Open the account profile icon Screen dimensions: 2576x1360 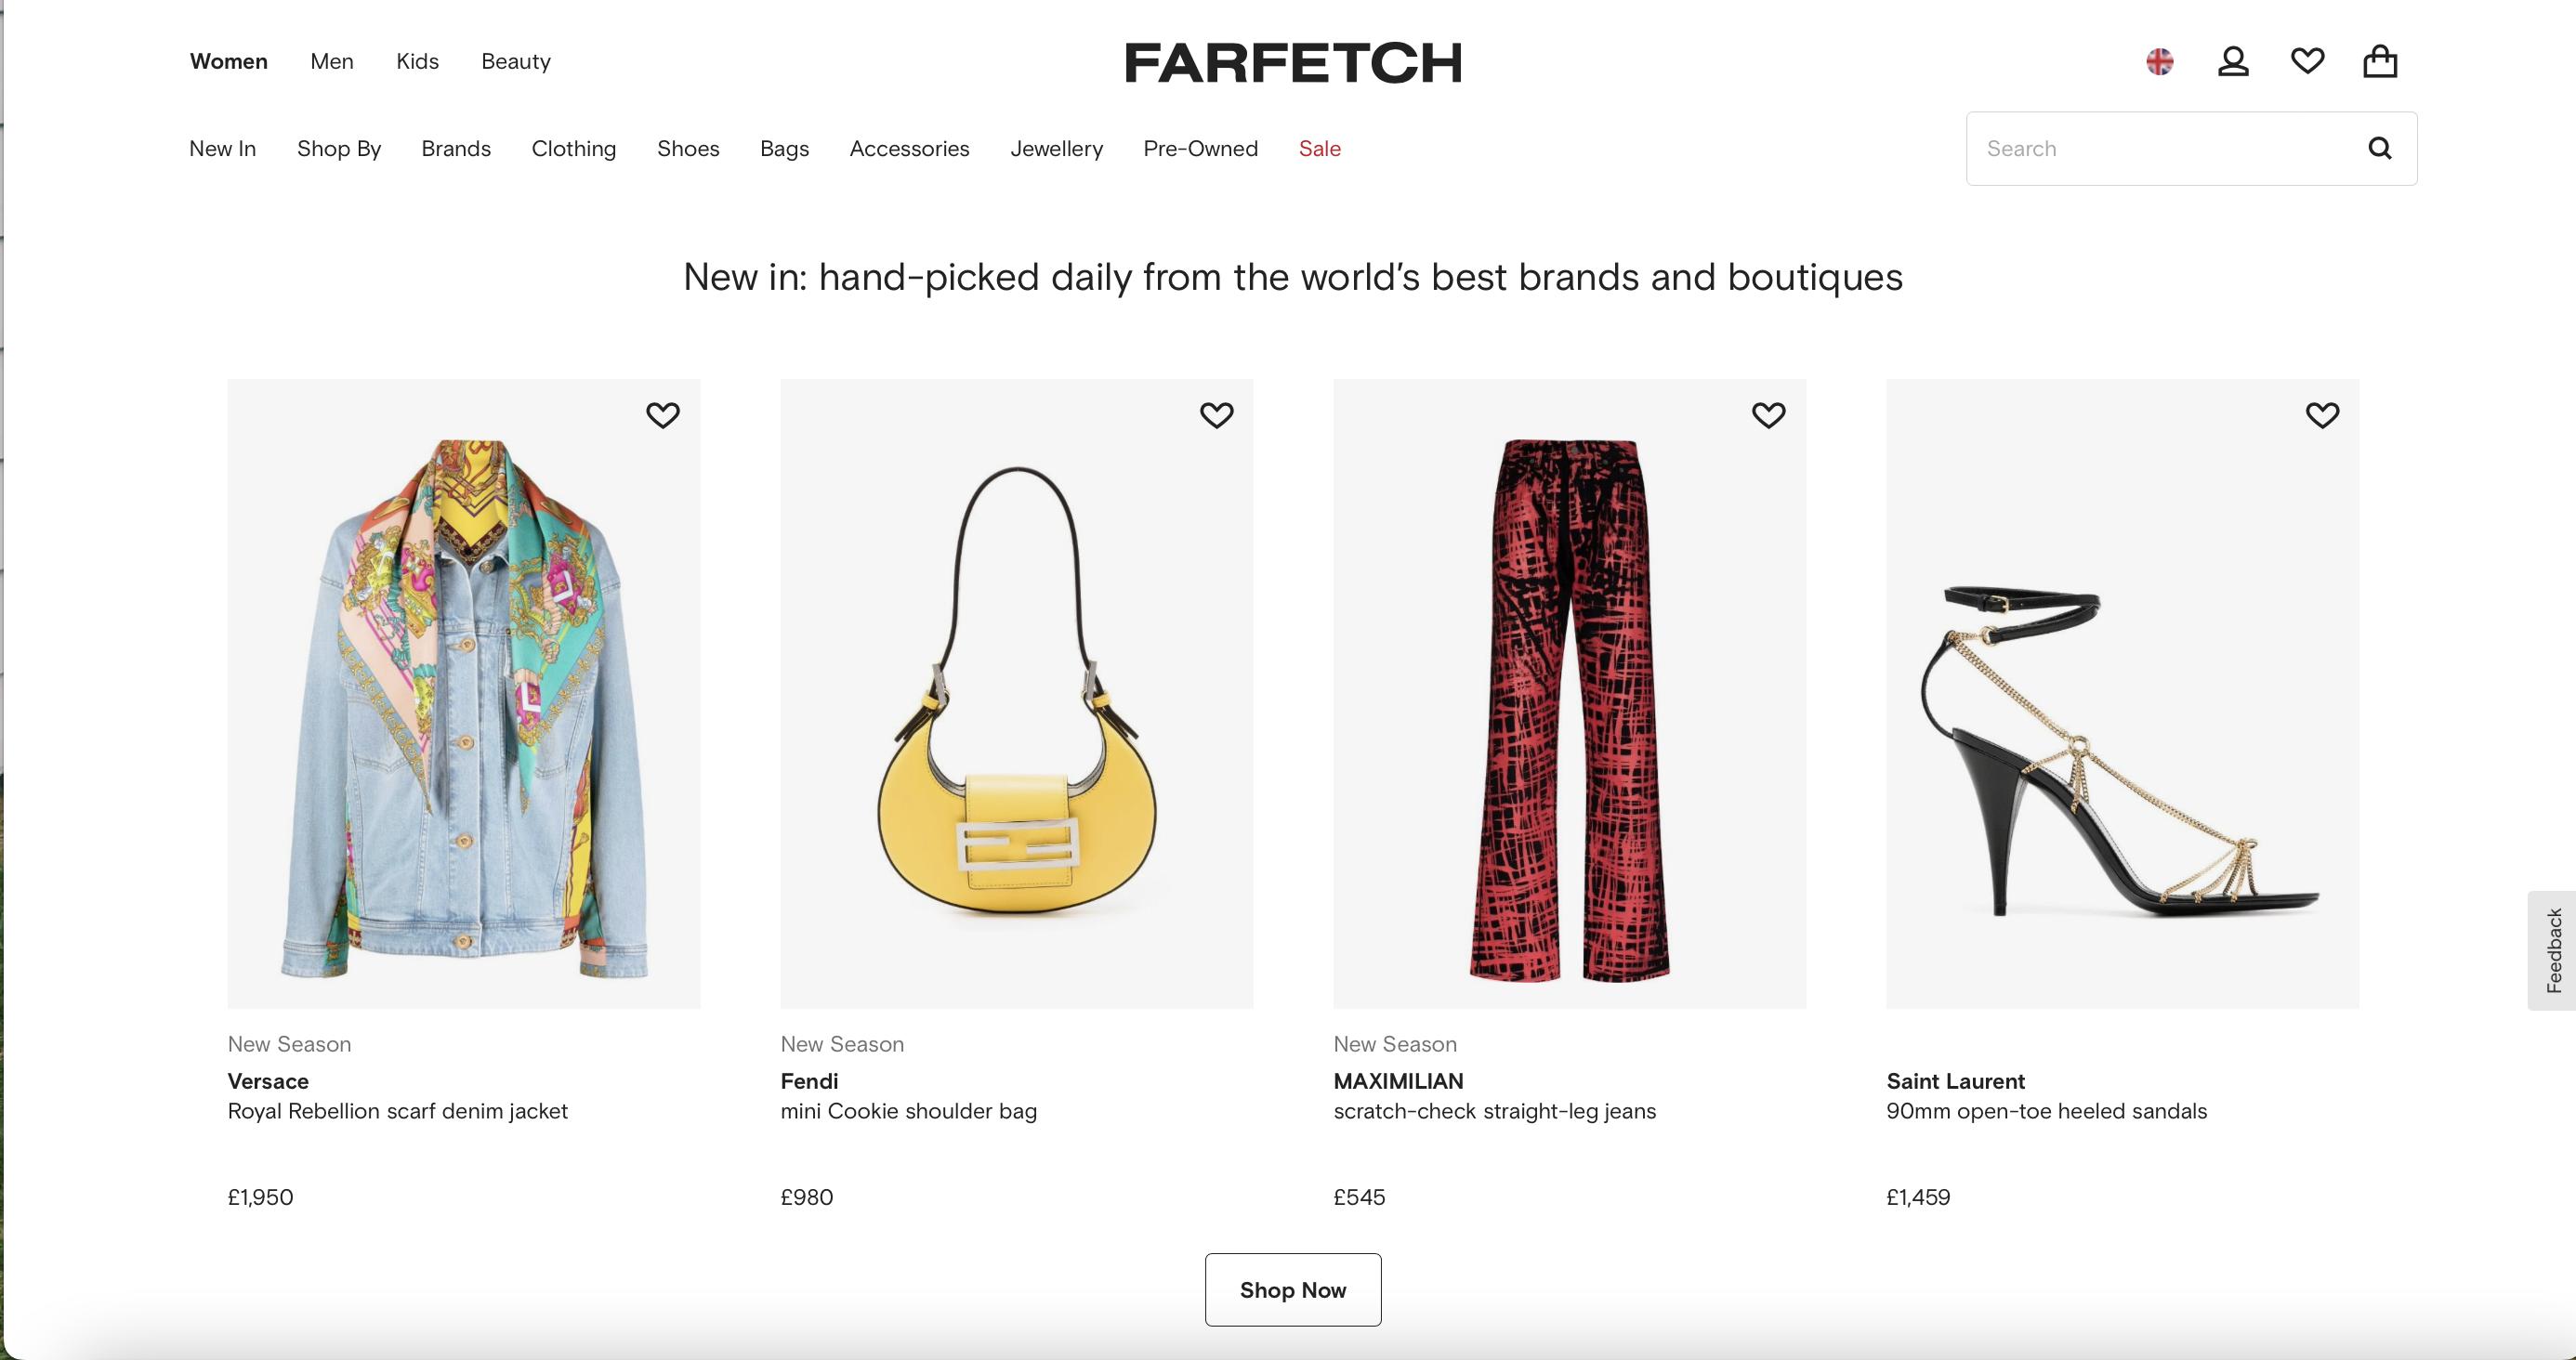[2233, 62]
